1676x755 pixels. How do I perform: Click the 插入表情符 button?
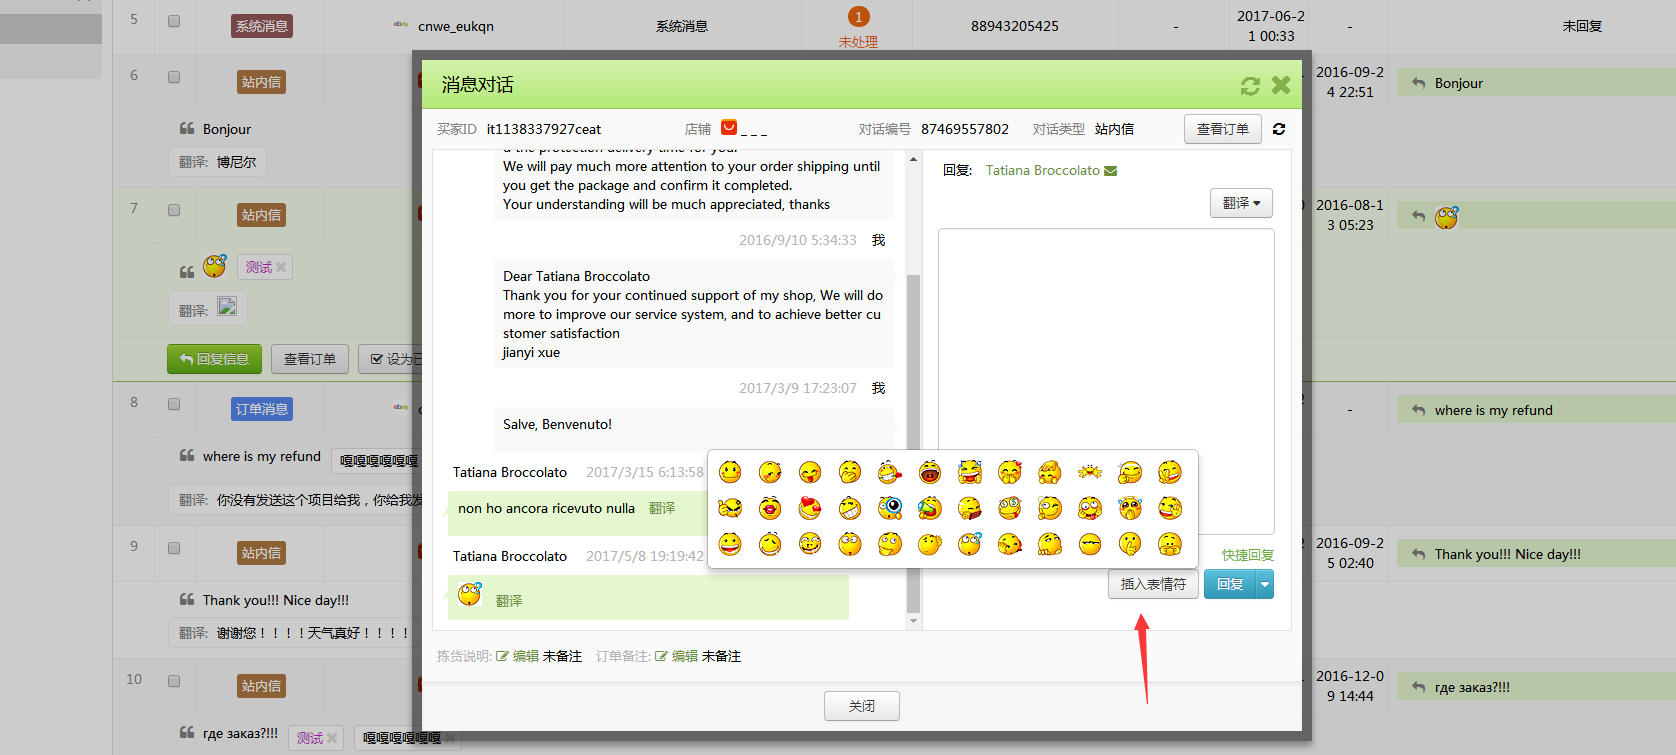pos(1153,584)
